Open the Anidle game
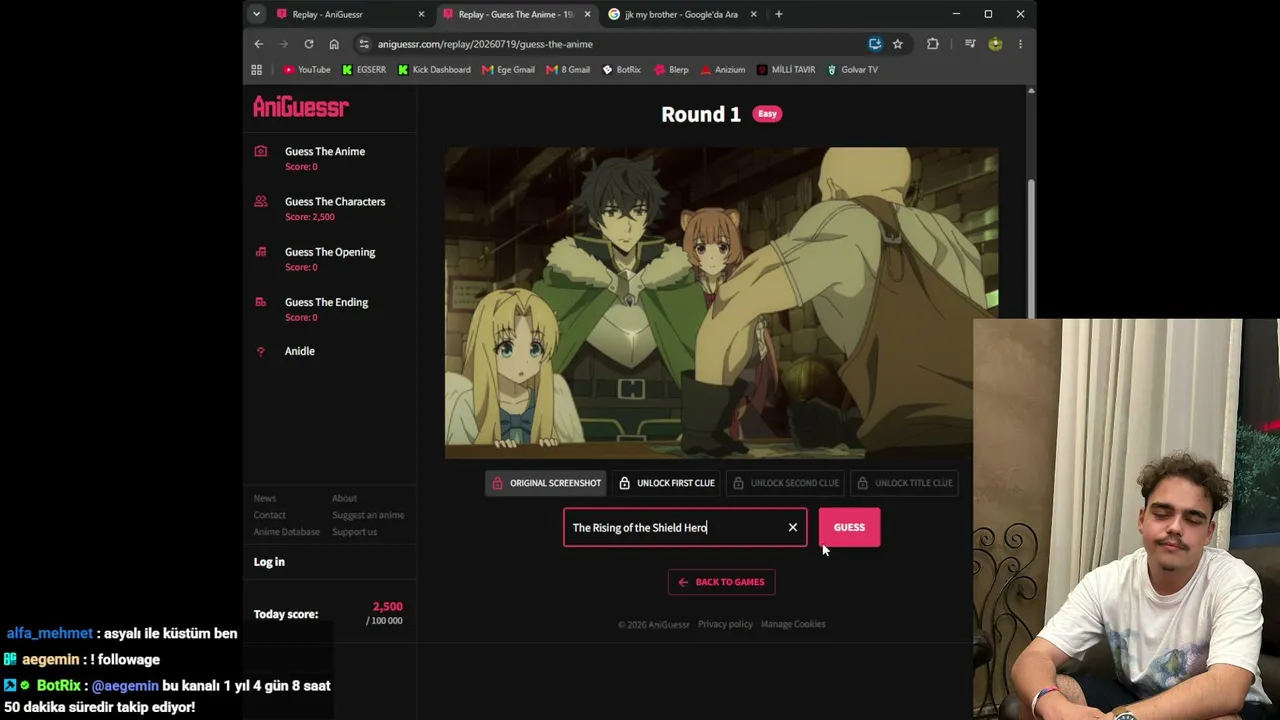The width and height of the screenshot is (1280, 720). (300, 351)
